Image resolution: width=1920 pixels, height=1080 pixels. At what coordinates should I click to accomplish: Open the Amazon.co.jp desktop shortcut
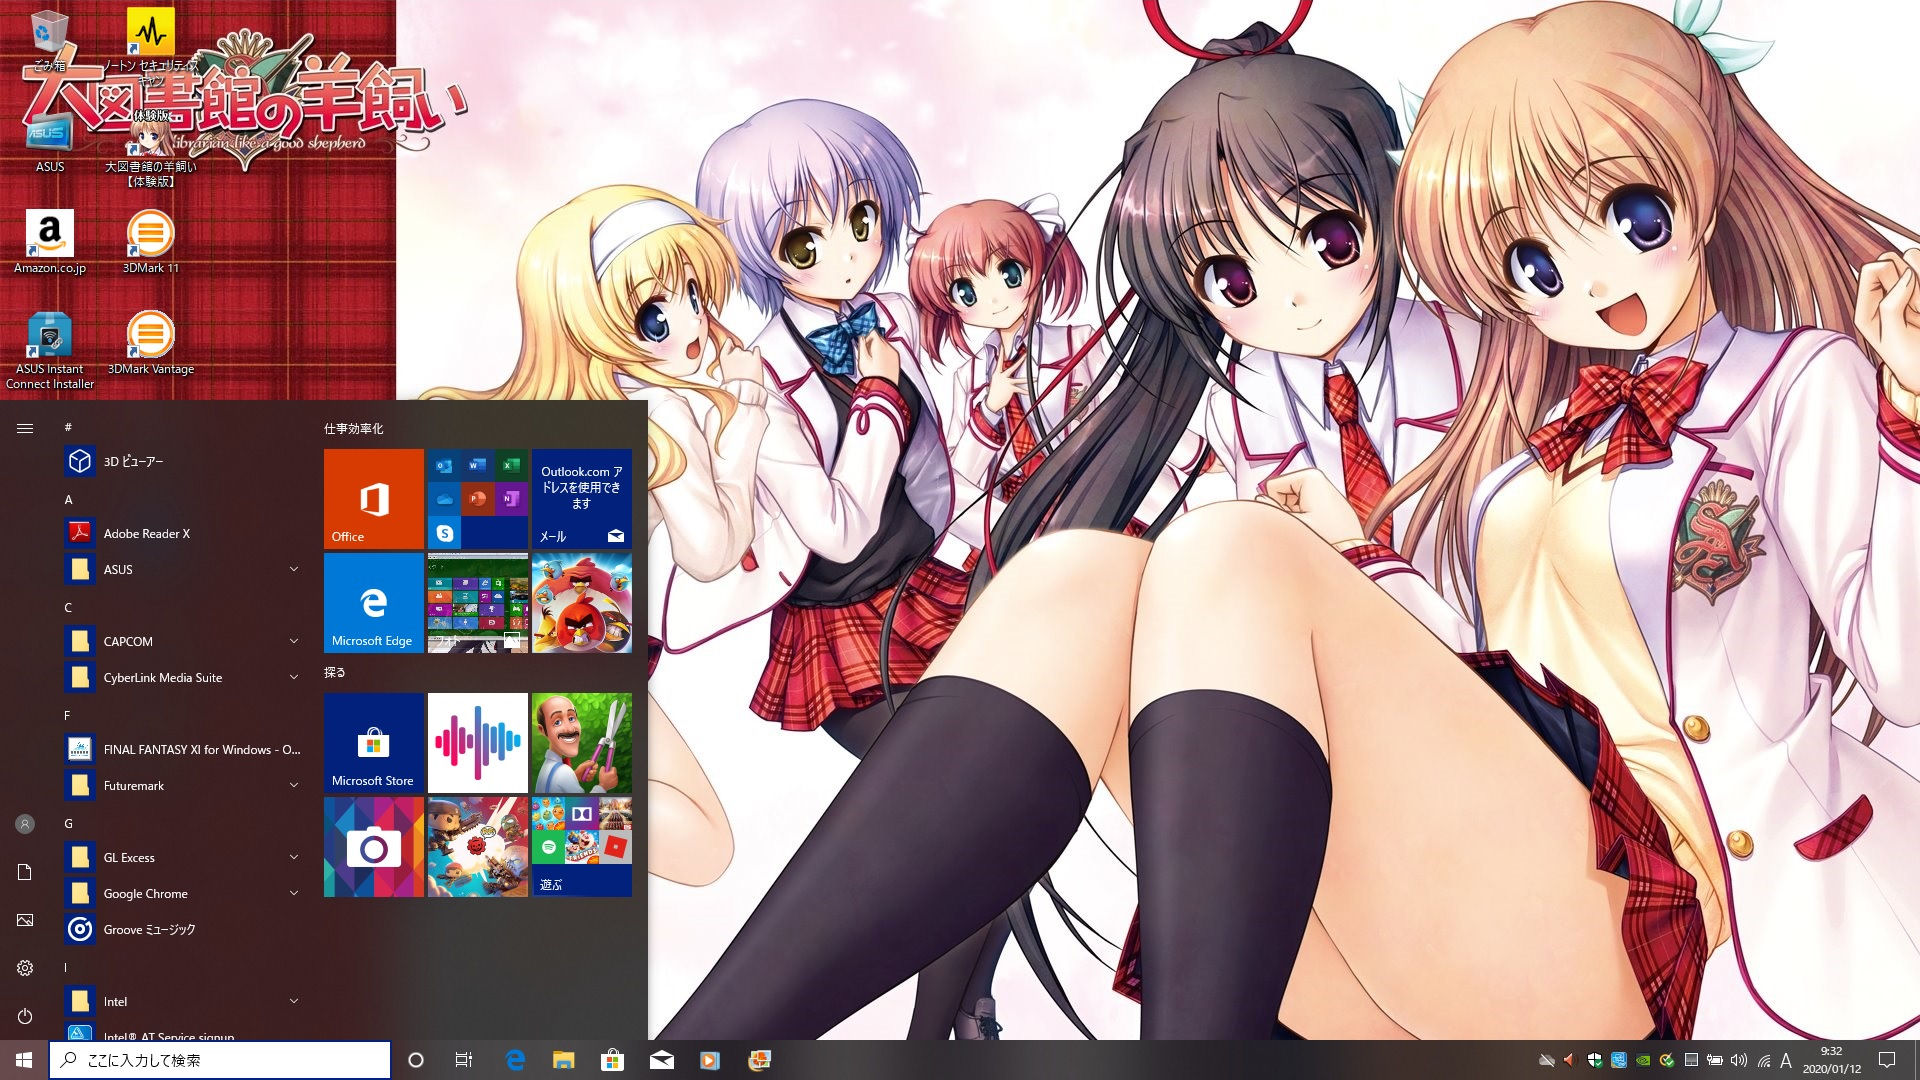pyautogui.click(x=49, y=242)
